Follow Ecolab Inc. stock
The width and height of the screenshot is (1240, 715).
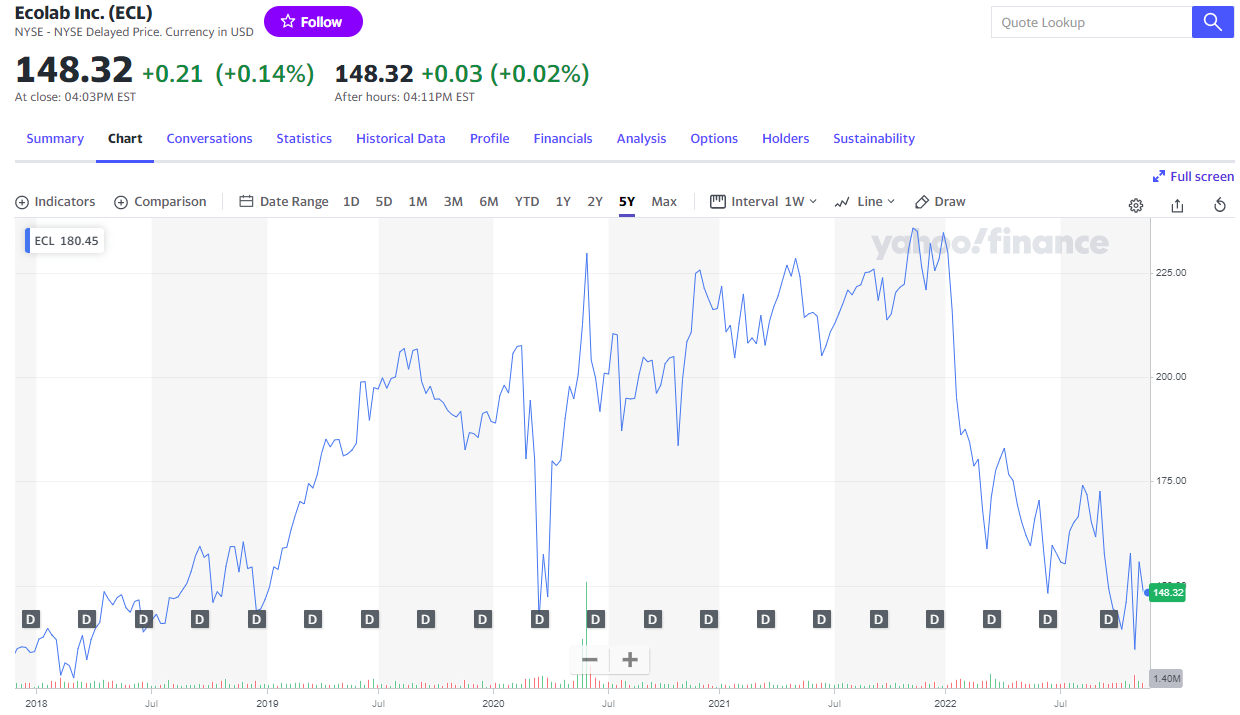[313, 21]
